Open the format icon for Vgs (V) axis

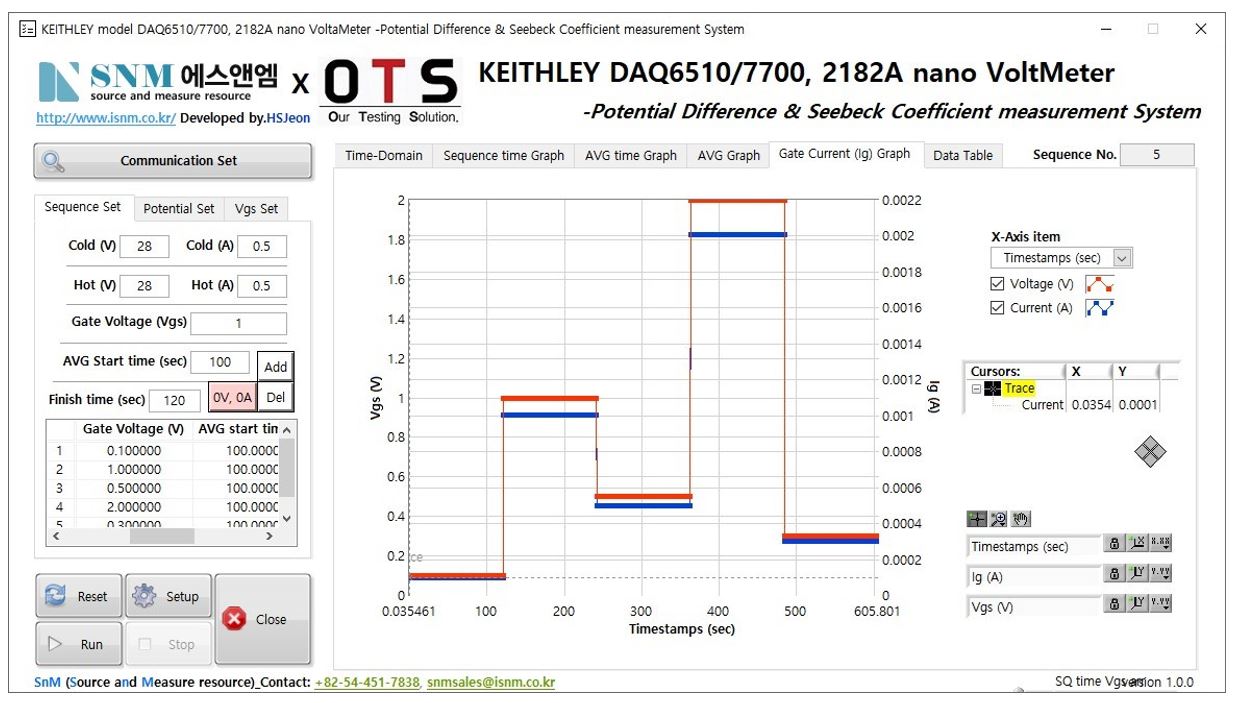pyautogui.click(x=1160, y=604)
